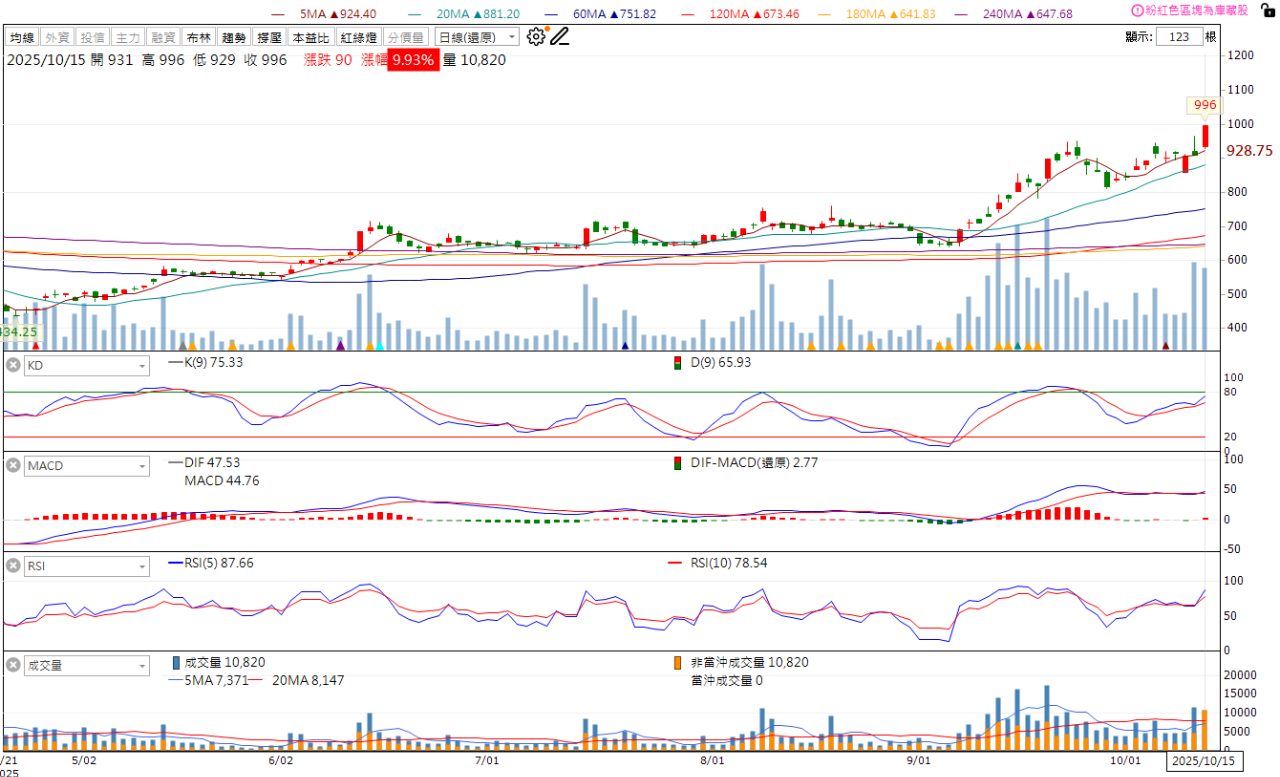Image resolution: width=1280 pixels, height=777 pixels.
Task: Open the 日線(還原) period dropdown
Action: coord(477,37)
